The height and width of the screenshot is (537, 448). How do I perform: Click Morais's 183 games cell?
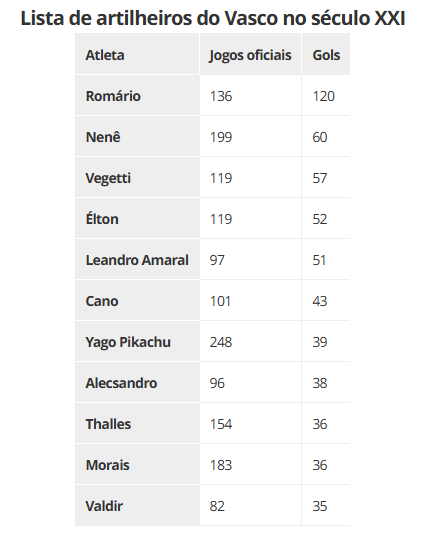pyautogui.click(x=250, y=465)
